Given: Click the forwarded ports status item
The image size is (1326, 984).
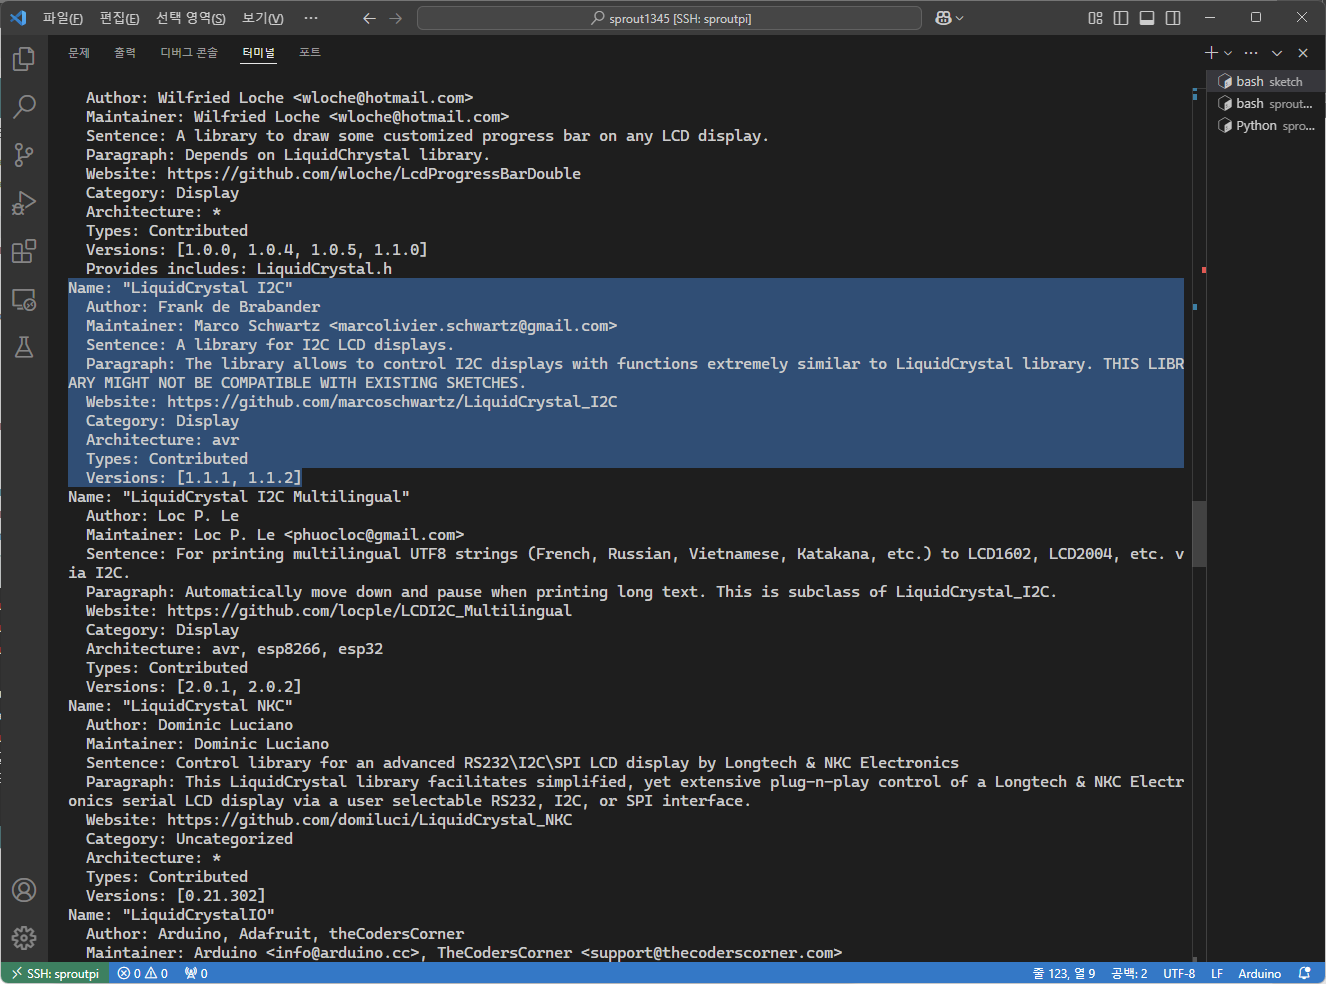Looking at the screenshot, I should (x=196, y=973).
